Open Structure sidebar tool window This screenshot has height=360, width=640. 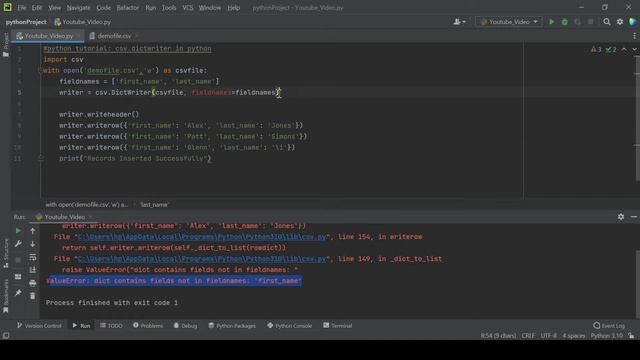pos(5,253)
